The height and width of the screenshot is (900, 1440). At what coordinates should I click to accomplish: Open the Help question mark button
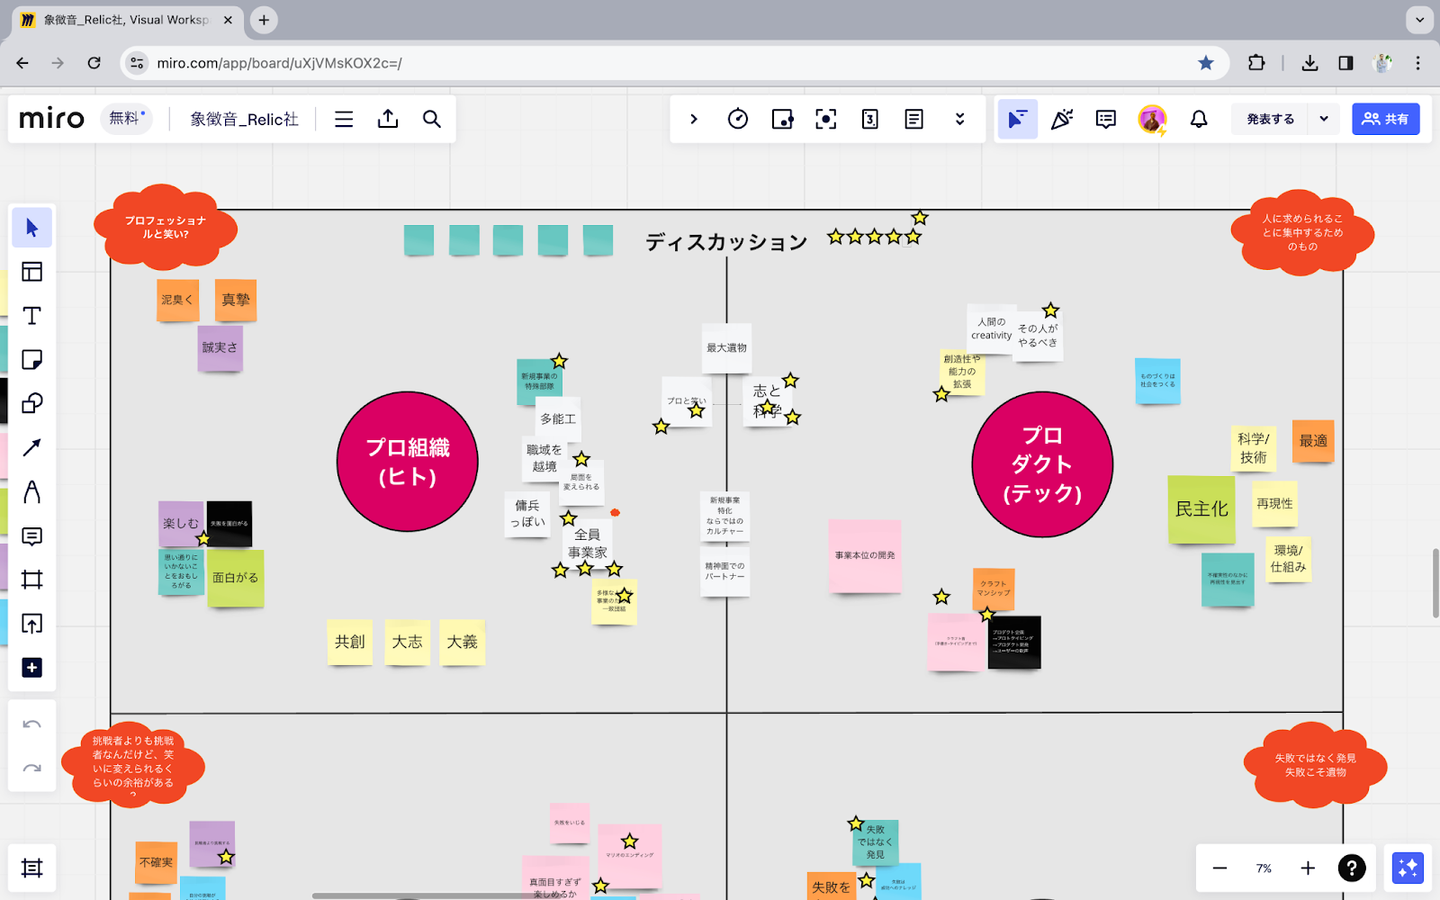point(1352,868)
